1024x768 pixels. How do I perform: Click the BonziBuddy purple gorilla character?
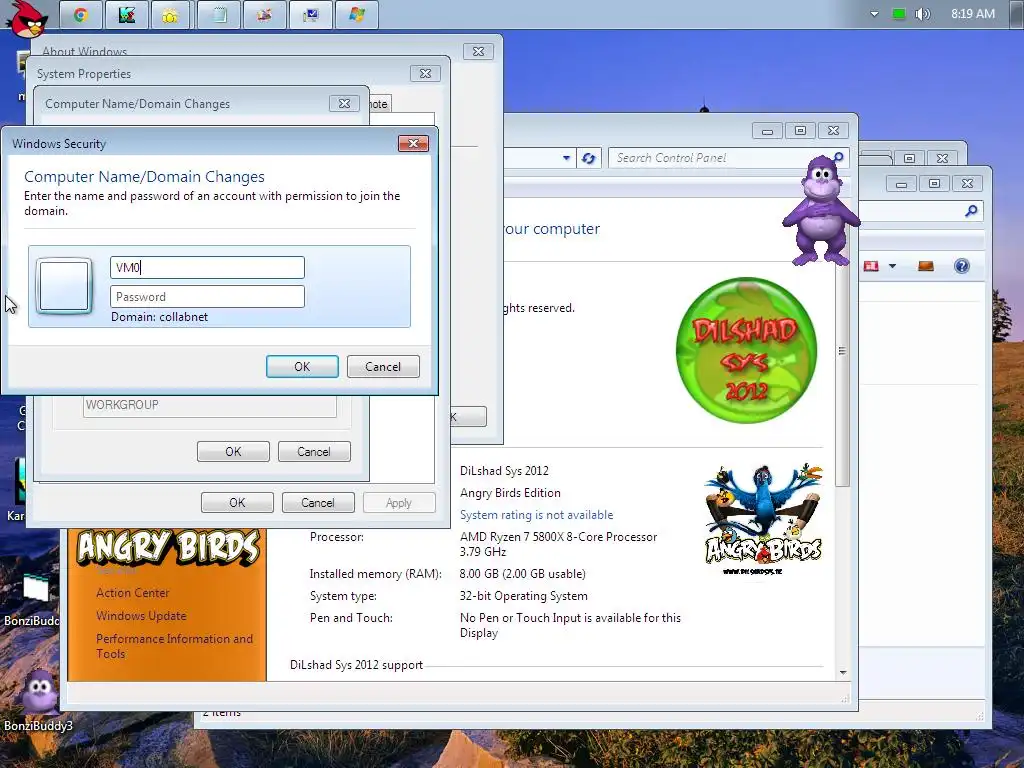coord(820,210)
